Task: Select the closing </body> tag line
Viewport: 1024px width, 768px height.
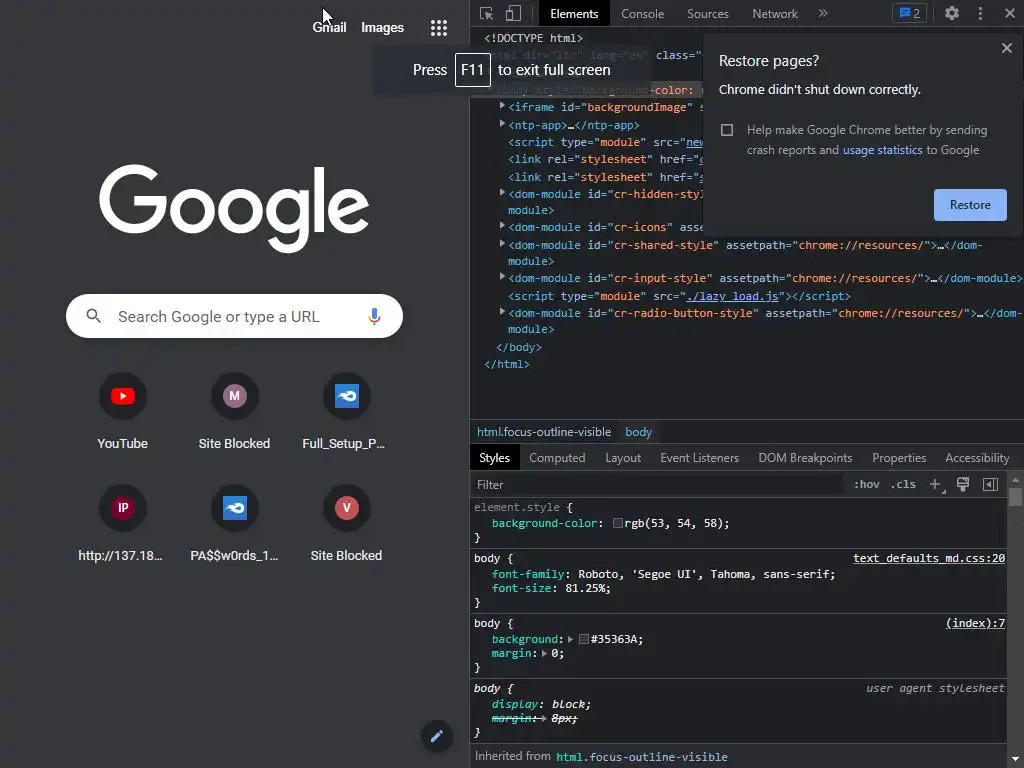Action: pos(519,347)
